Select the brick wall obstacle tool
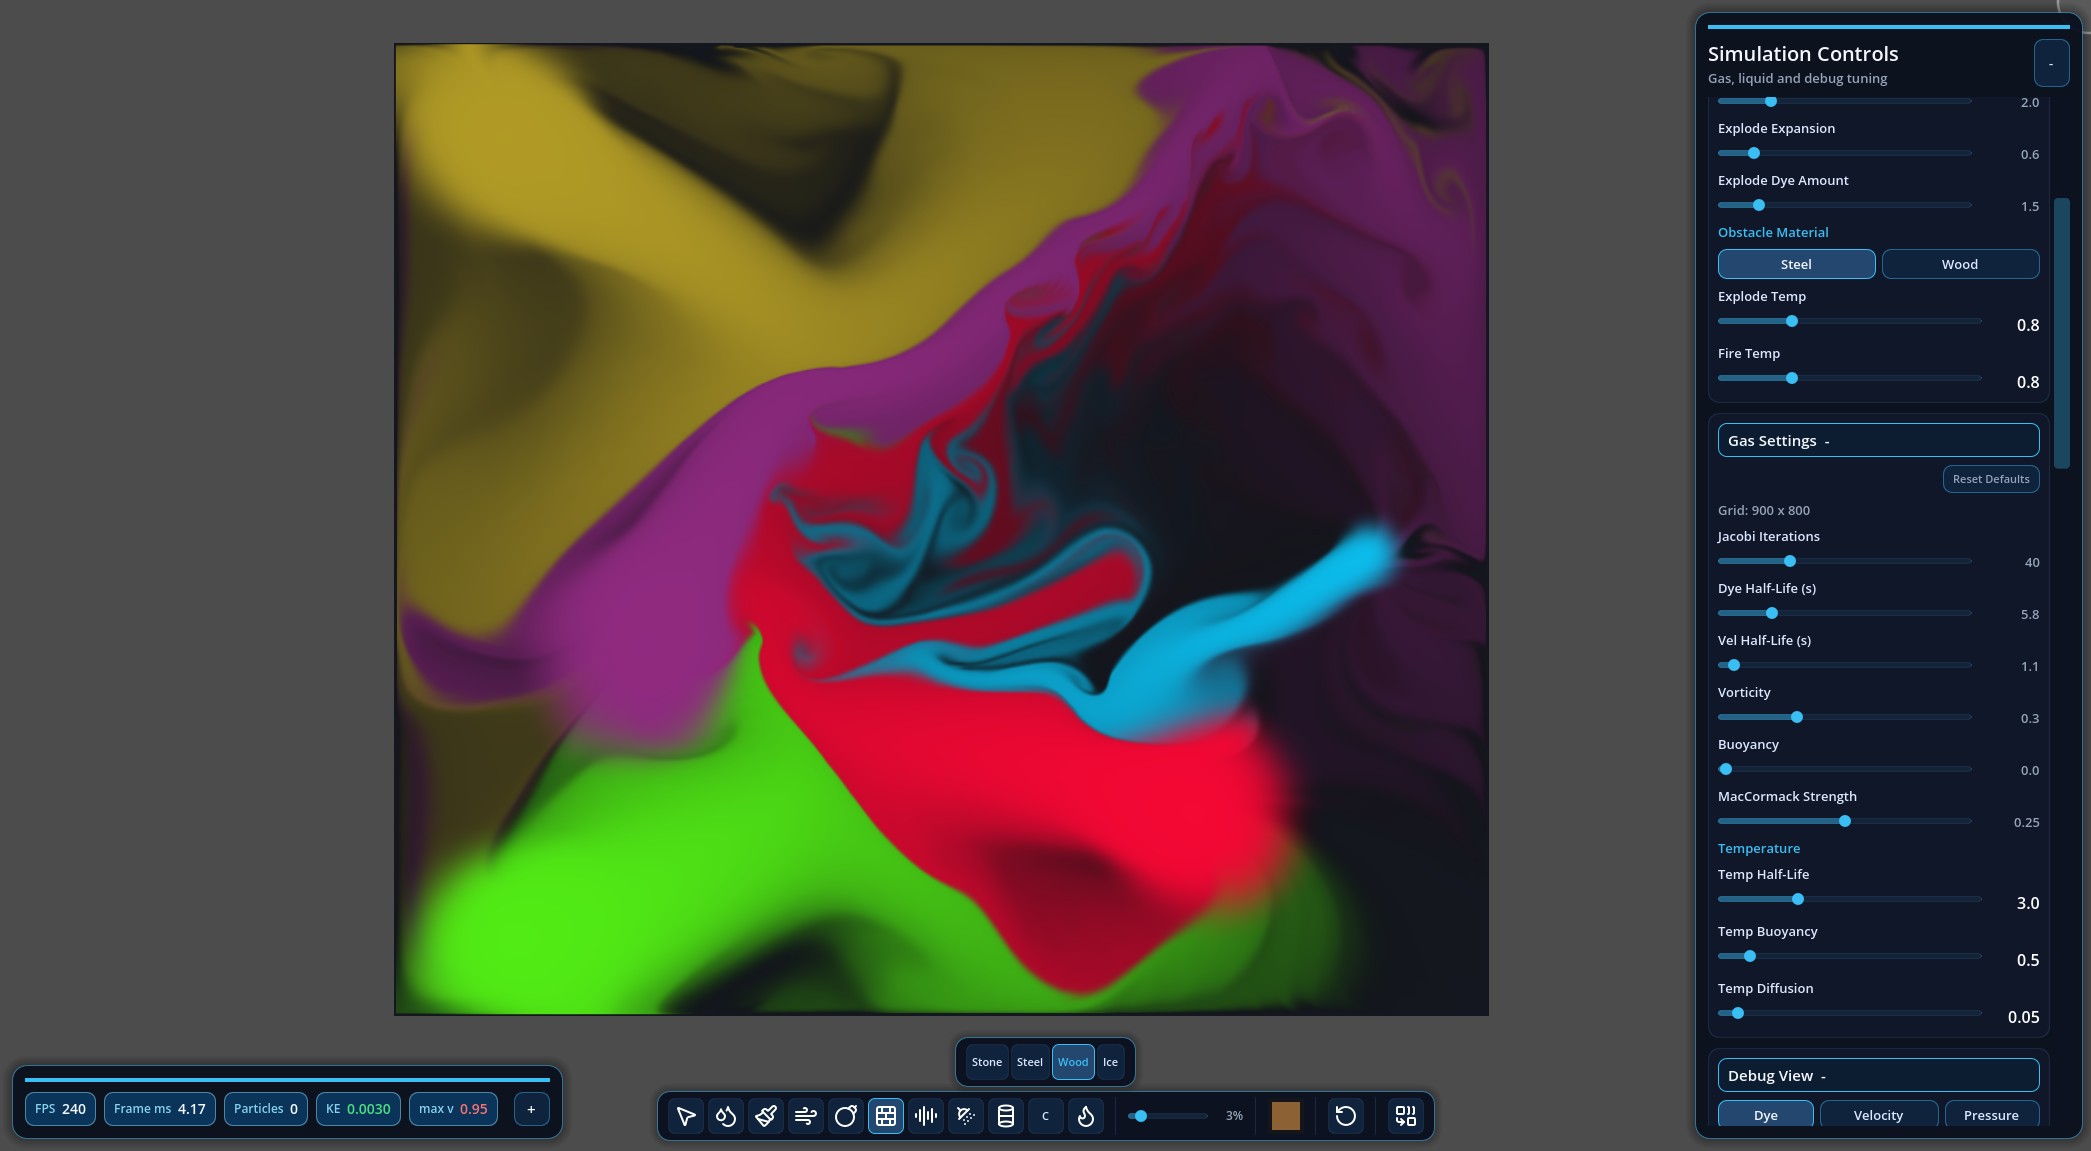Screen dimensions: 2091x1151 (x=886, y=1116)
